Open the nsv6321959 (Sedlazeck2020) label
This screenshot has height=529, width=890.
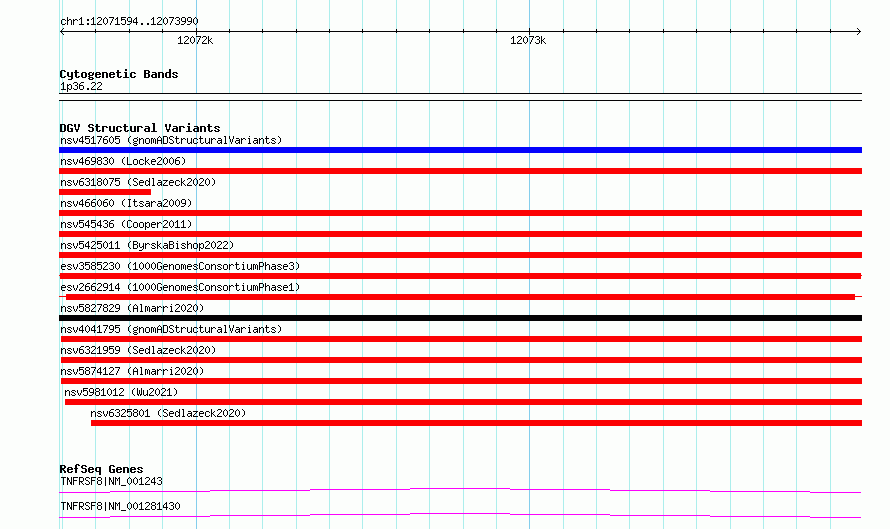138,350
